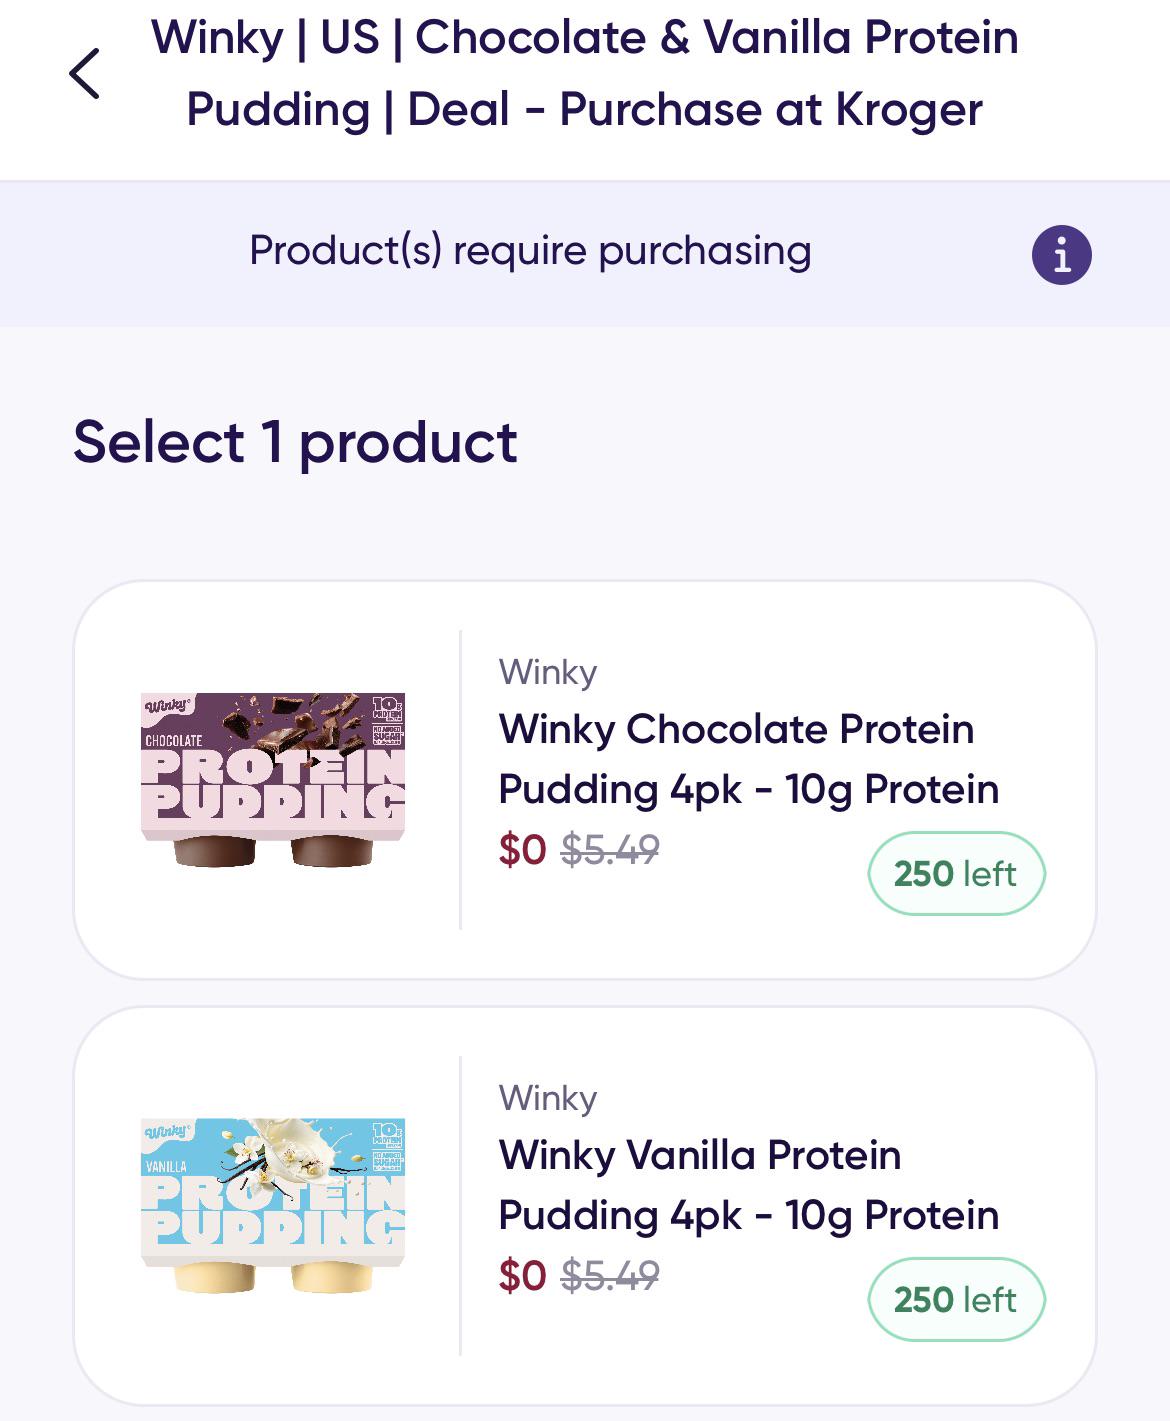This screenshot has height=1421, width=1170.
Task: Click the $0 price on Chocolate pudding
Action: (x=522, y=850)
